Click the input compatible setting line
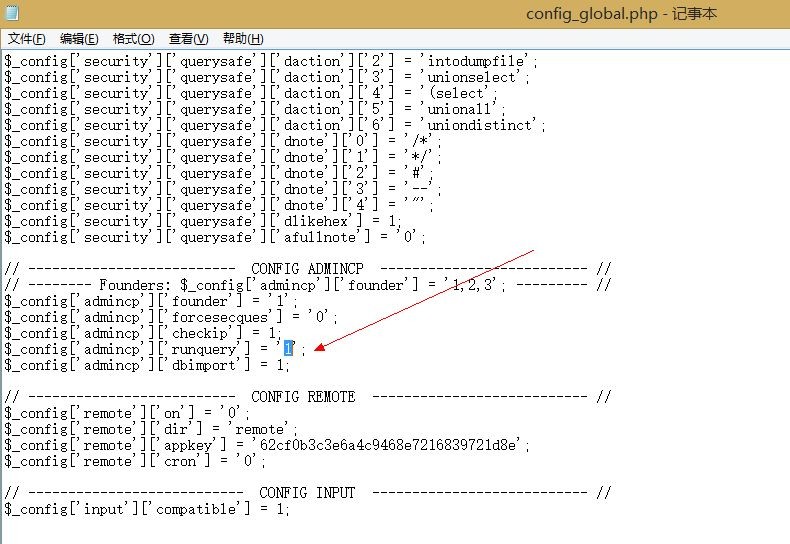 click(x=147, y=509)
